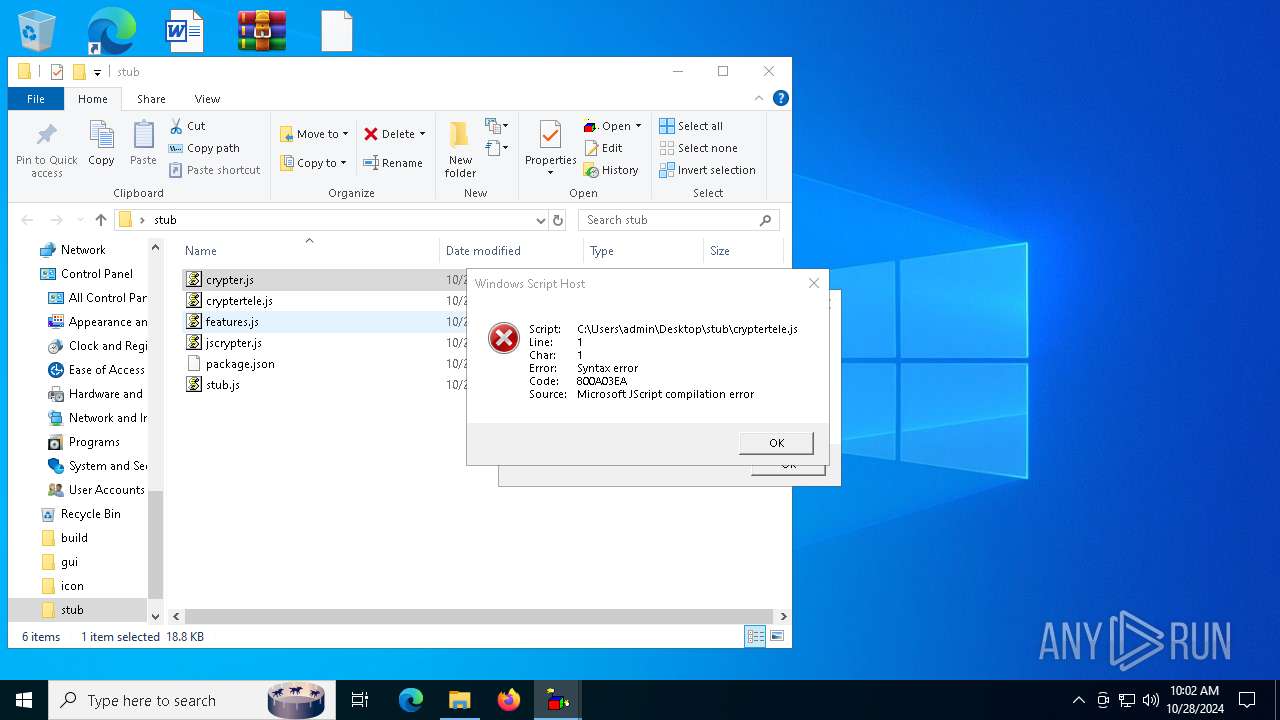
Task: Switch to the View tab
Action: [x=207, y=99]
